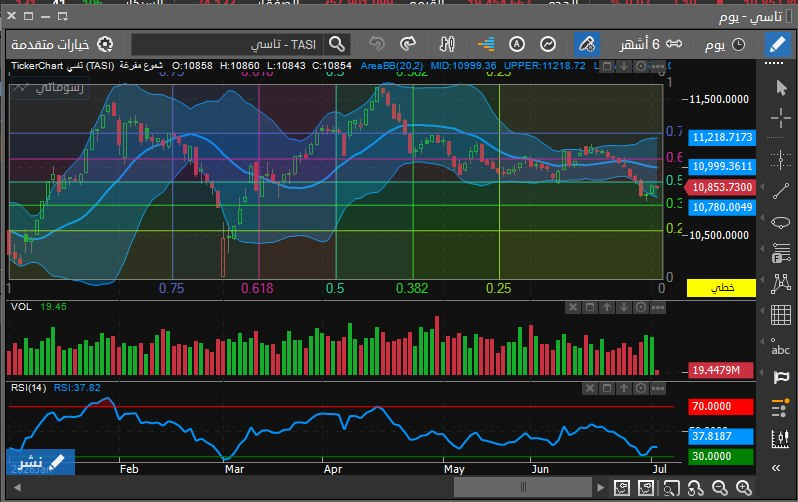Viewport: 798px width, 502px height.
Task: Select the pattern zigzag drawing tool
Action: click(781, 284)
